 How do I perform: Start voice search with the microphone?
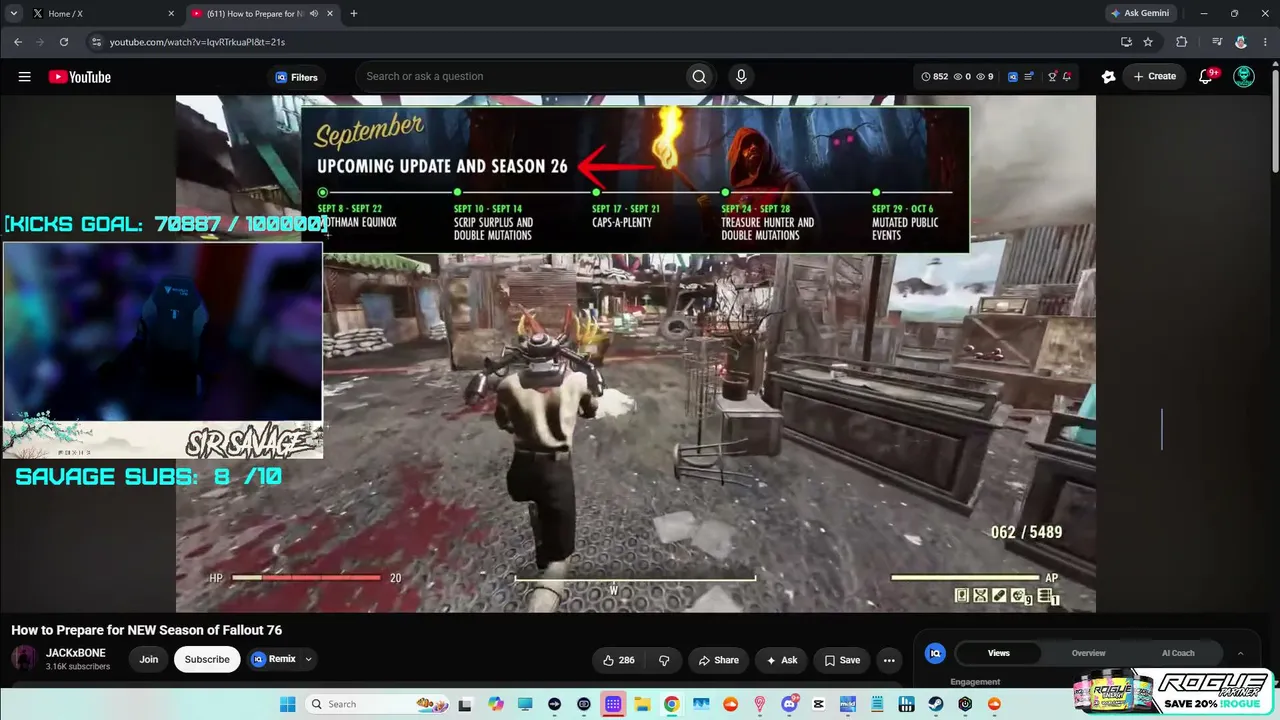741,77
